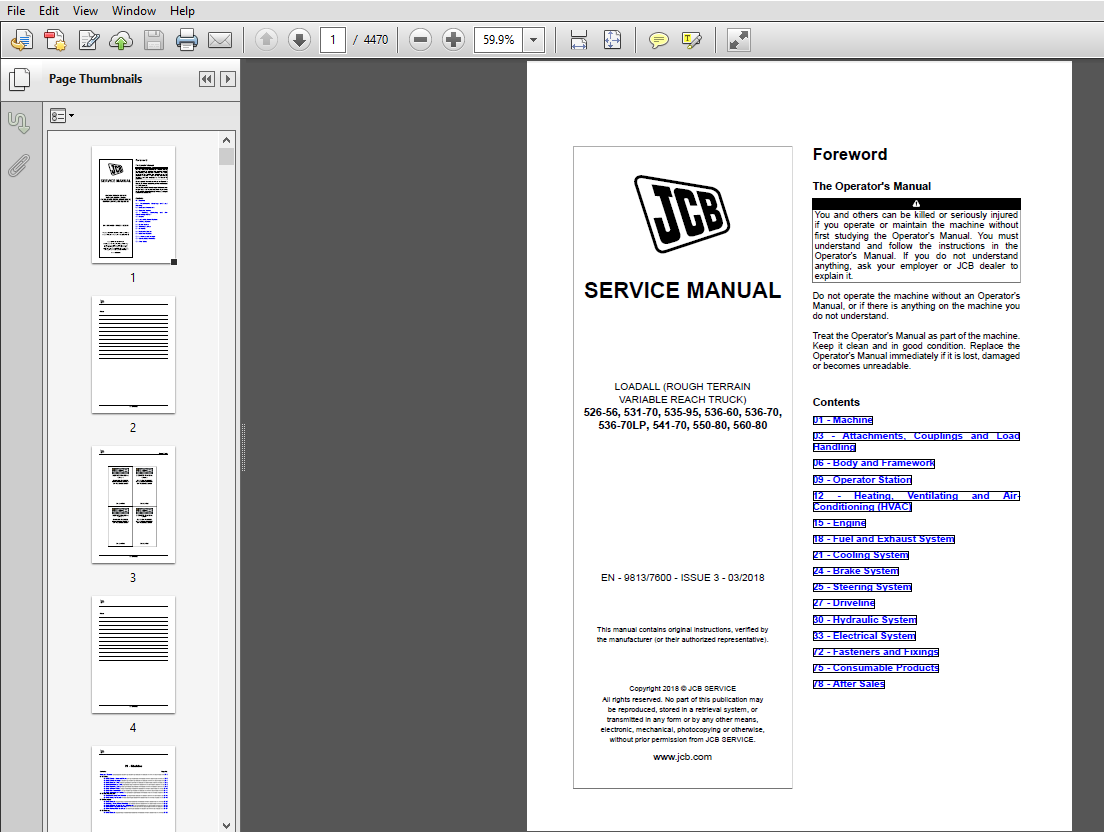Open '12 - Heating, Ventilating and Air-Conditioning' link
This screenshot has height=832, width=1104.
pos(916,501)
